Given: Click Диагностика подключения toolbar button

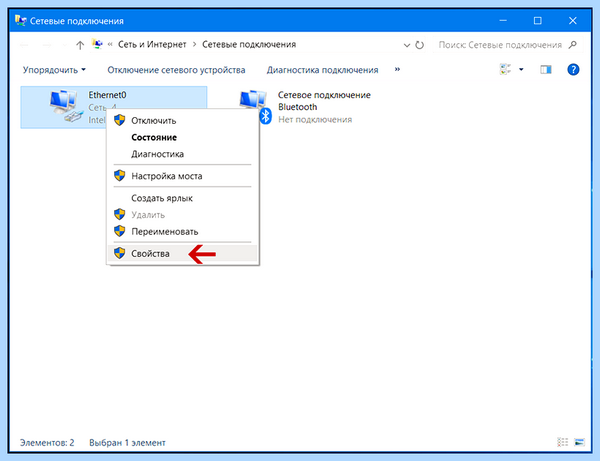Looking at the screenshot, I should [322, 70].
